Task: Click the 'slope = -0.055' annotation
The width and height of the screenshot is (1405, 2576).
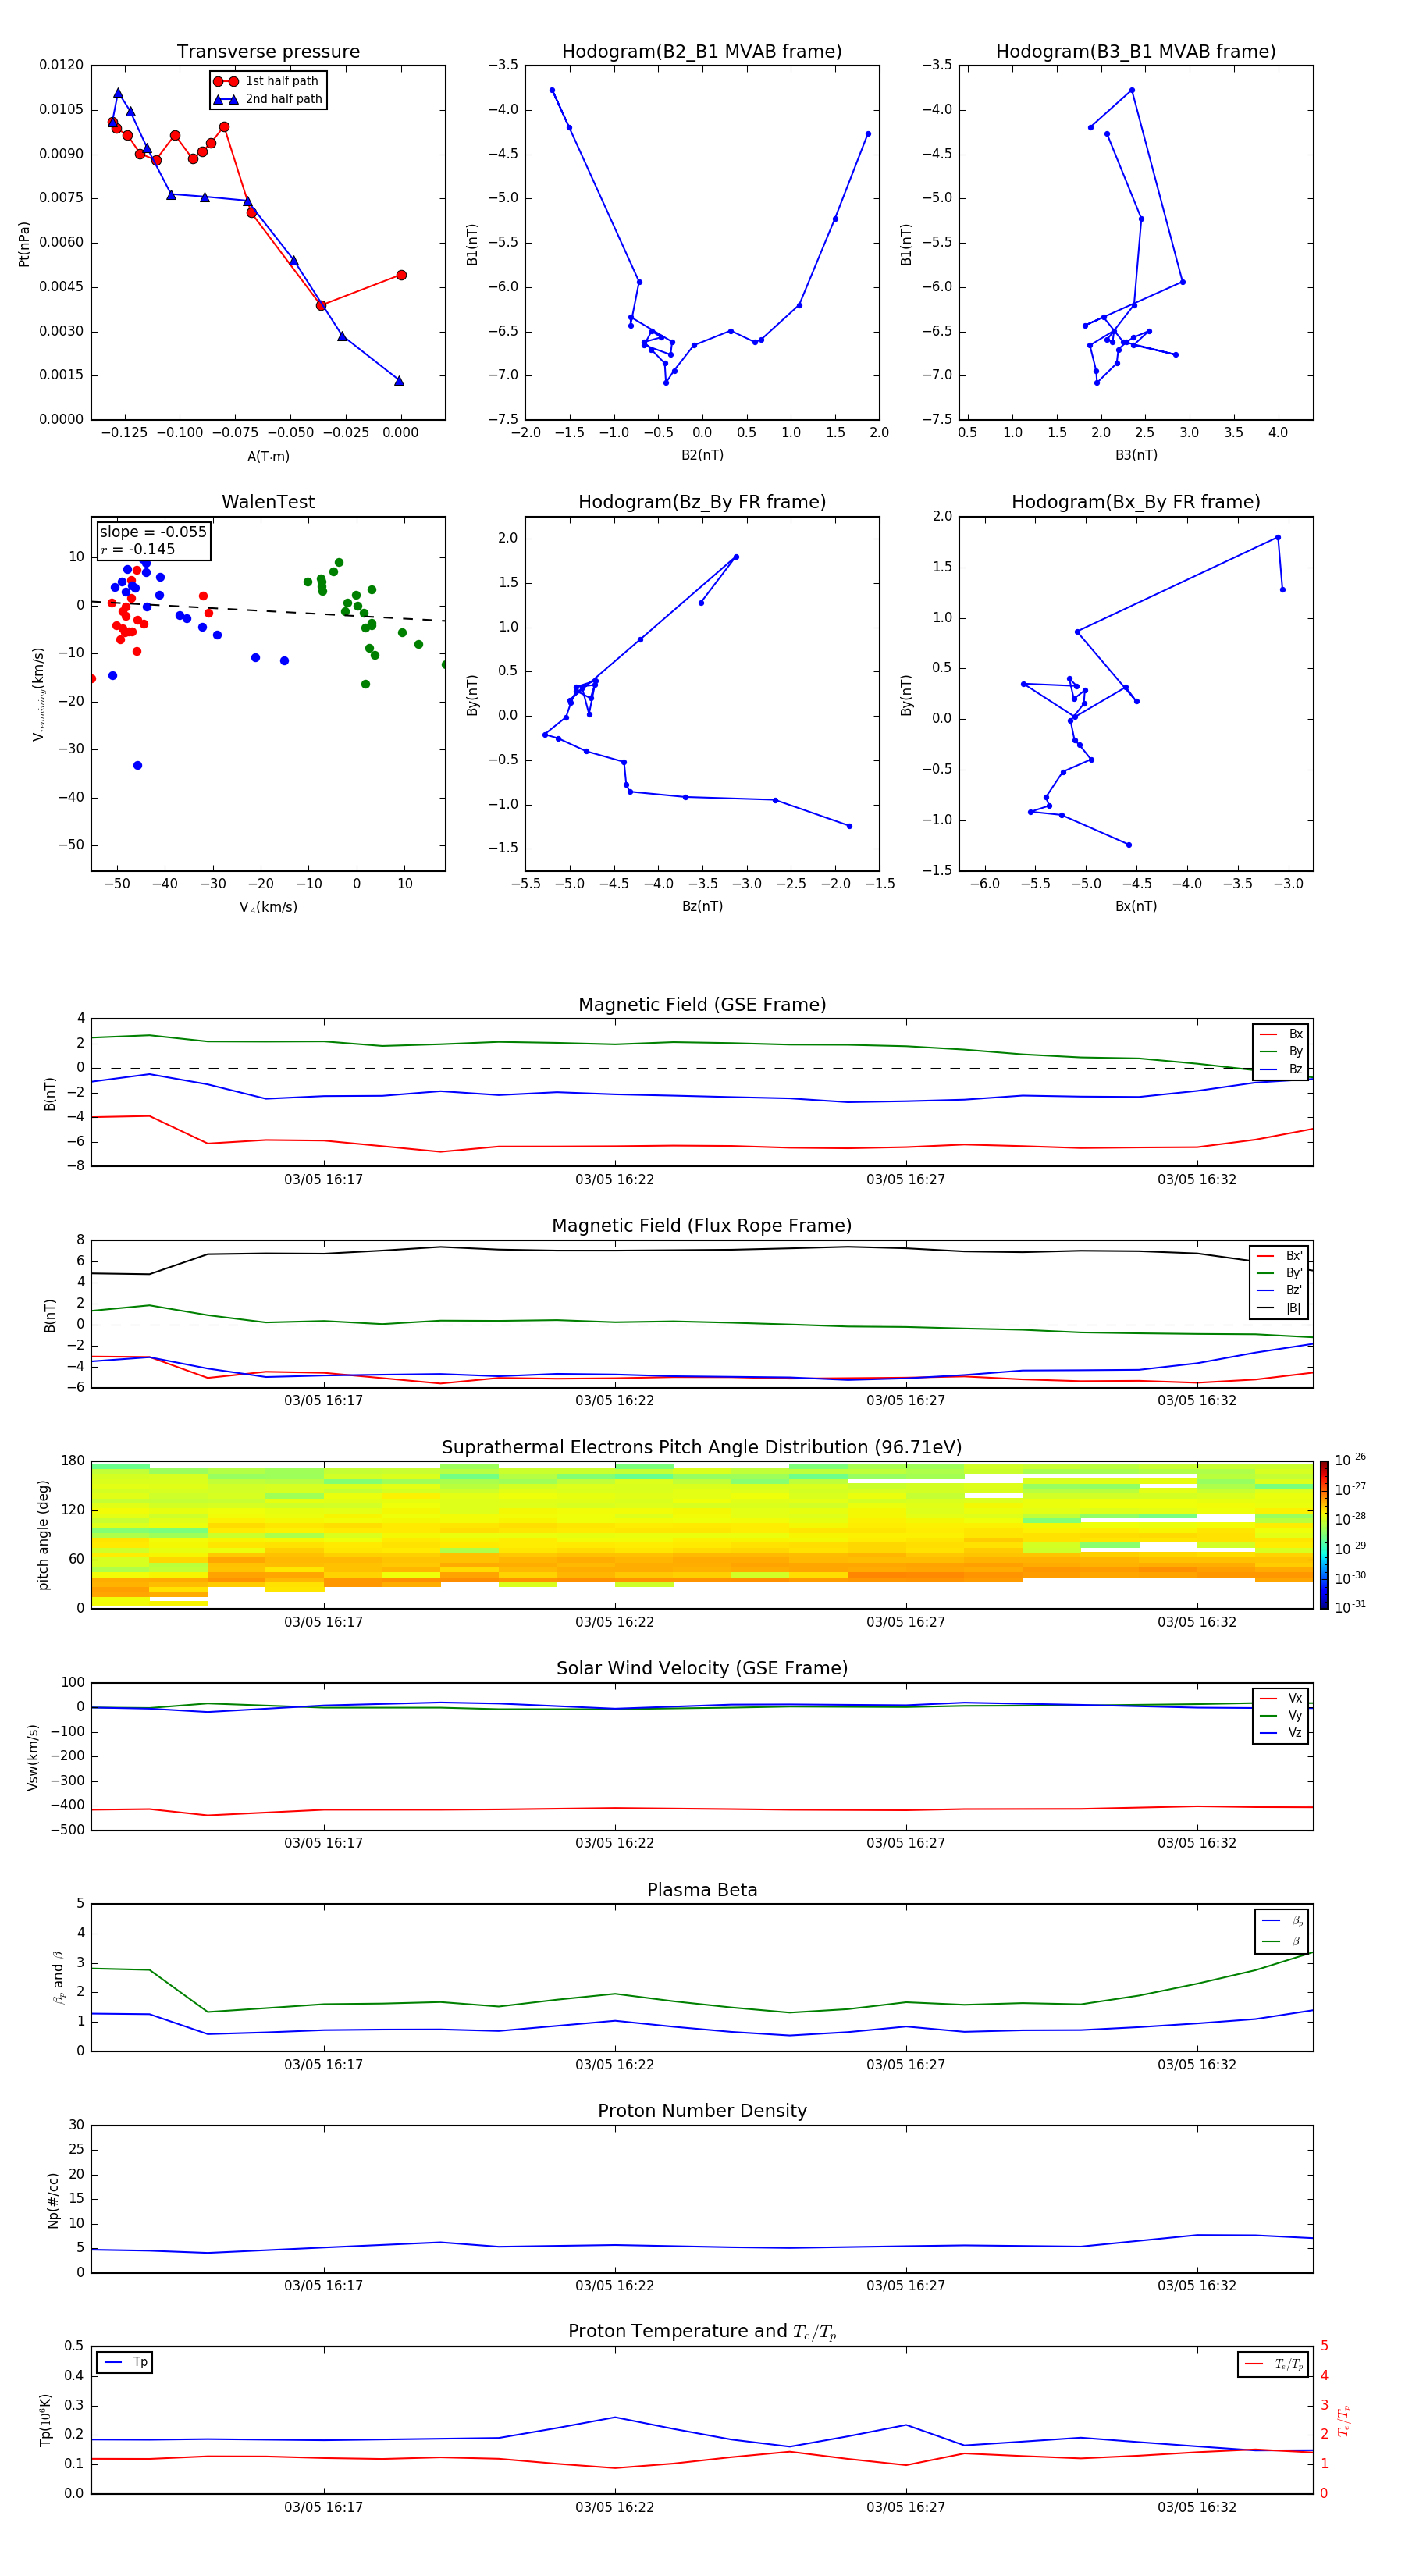Action: pos(153,532)
